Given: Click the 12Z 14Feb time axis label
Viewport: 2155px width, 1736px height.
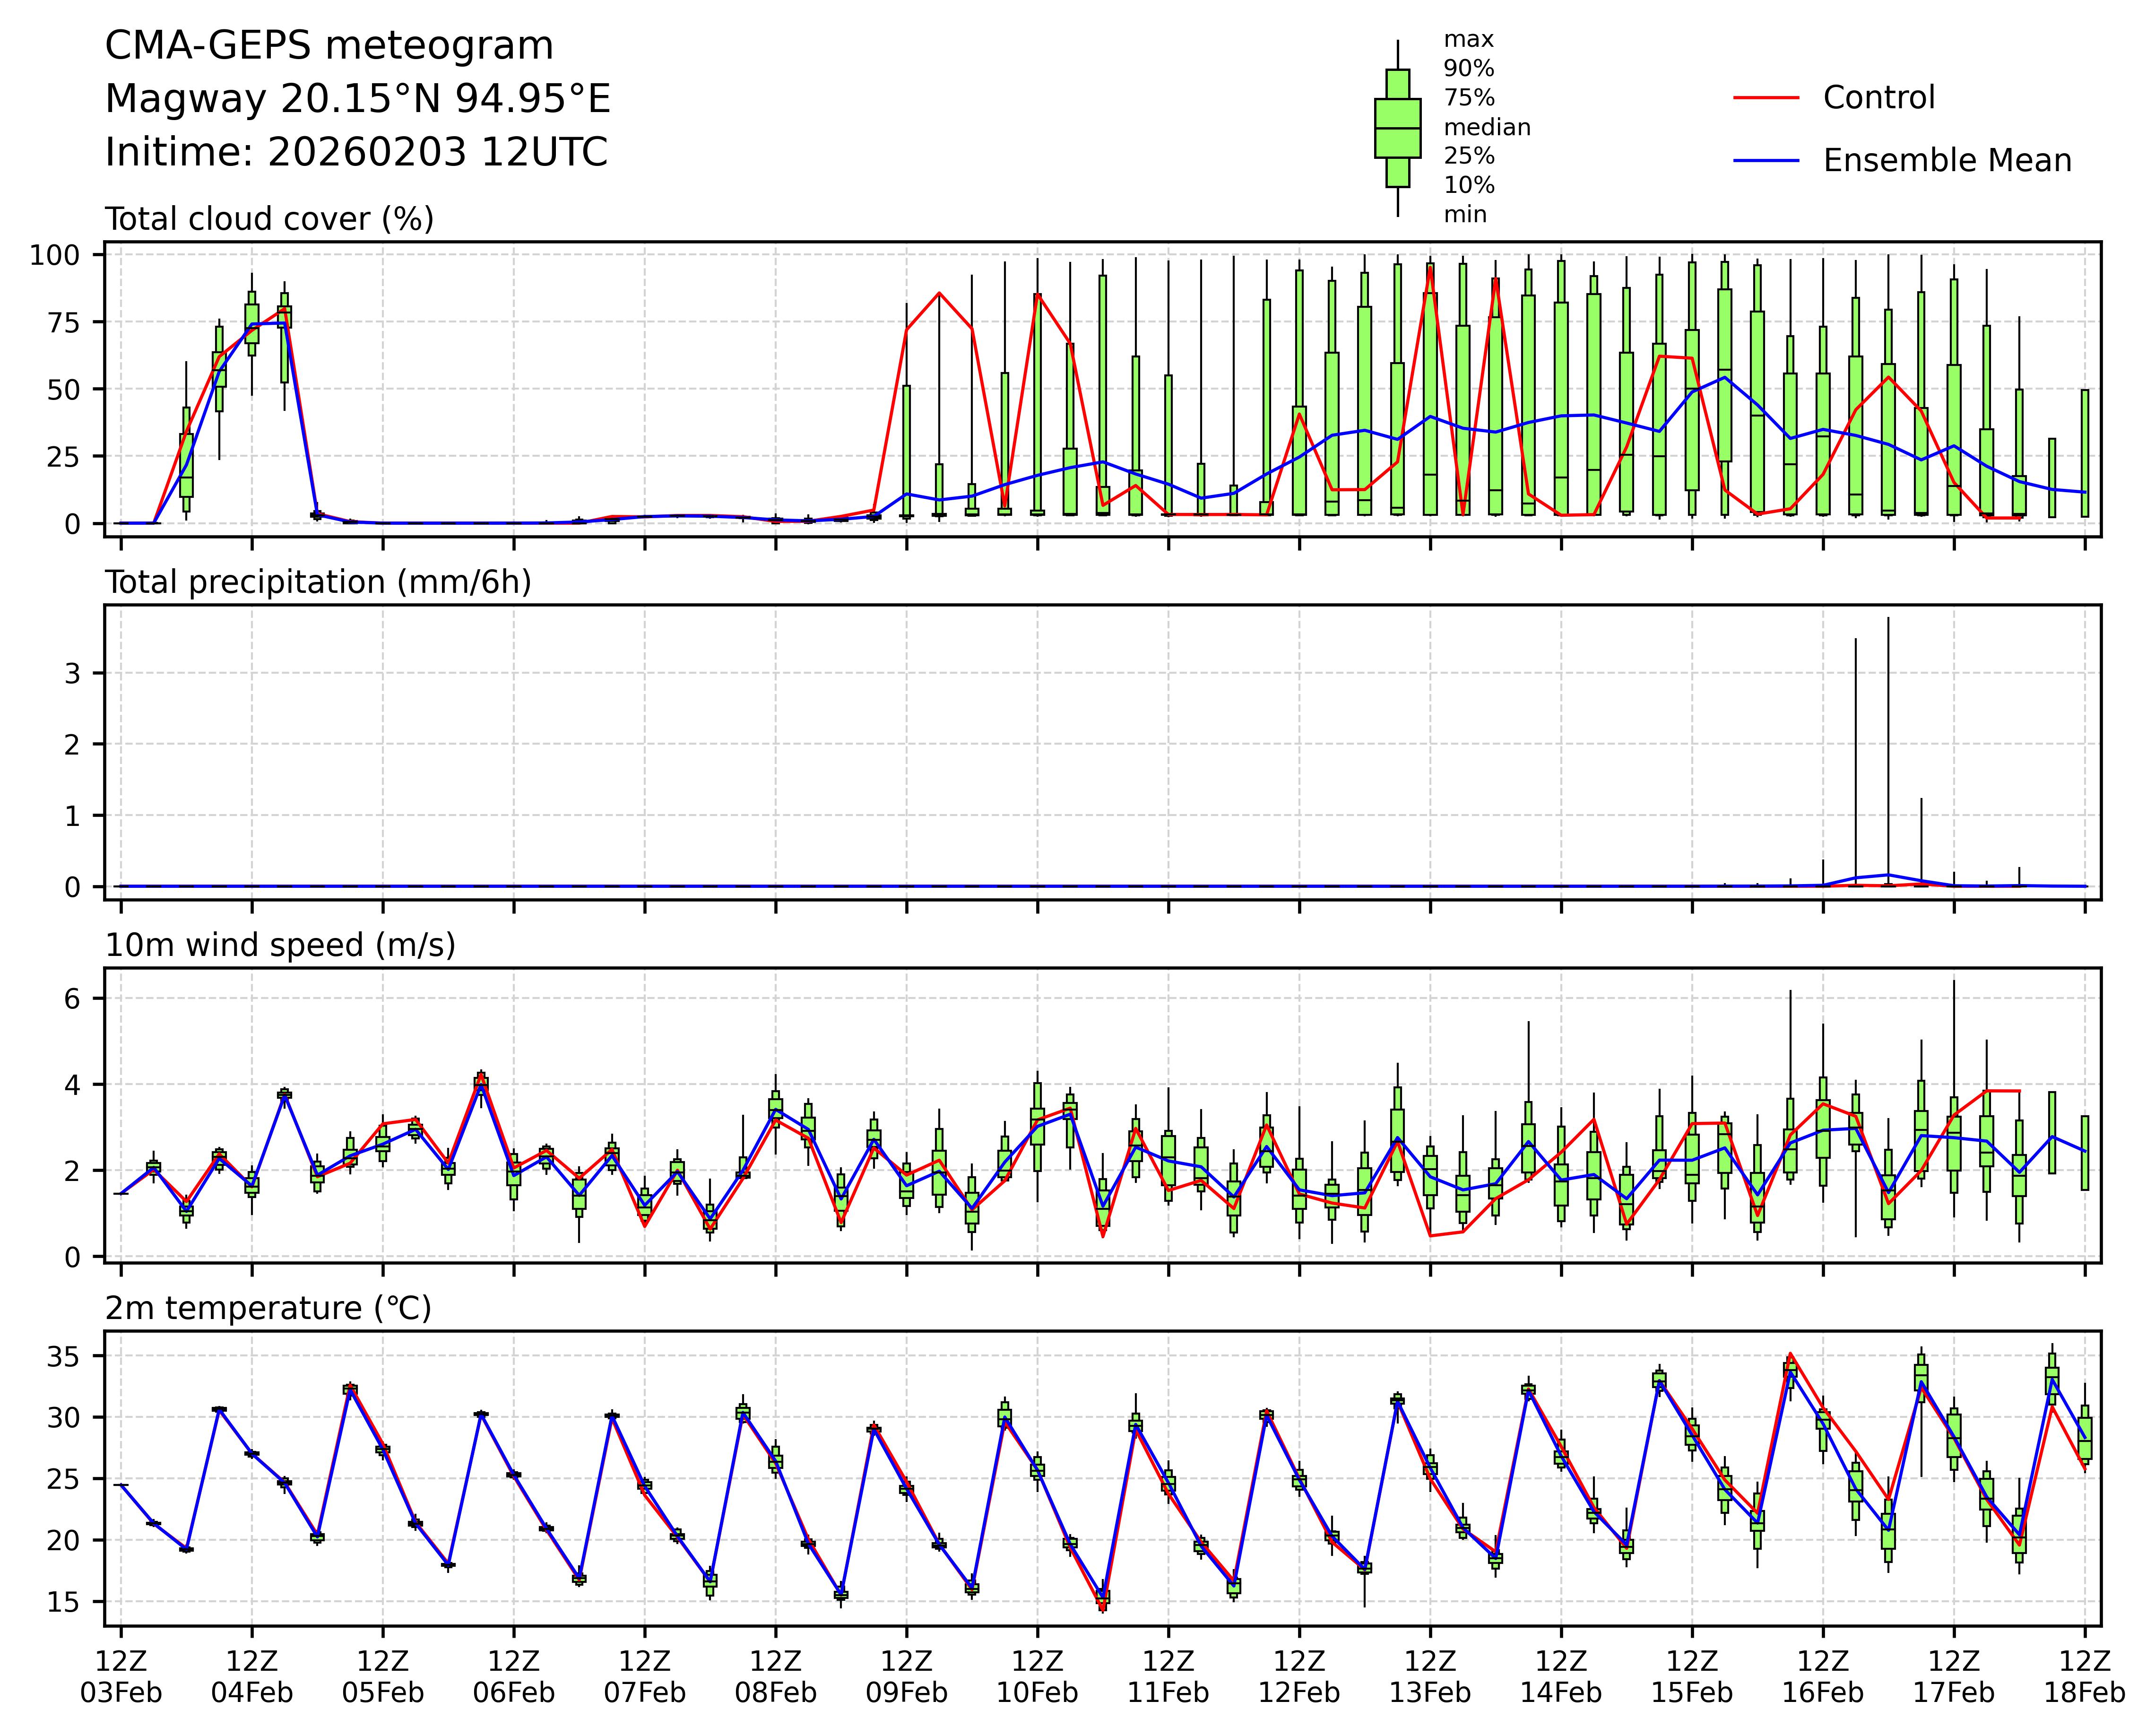Looking at the screenshot, I should coord(1561,1677).
